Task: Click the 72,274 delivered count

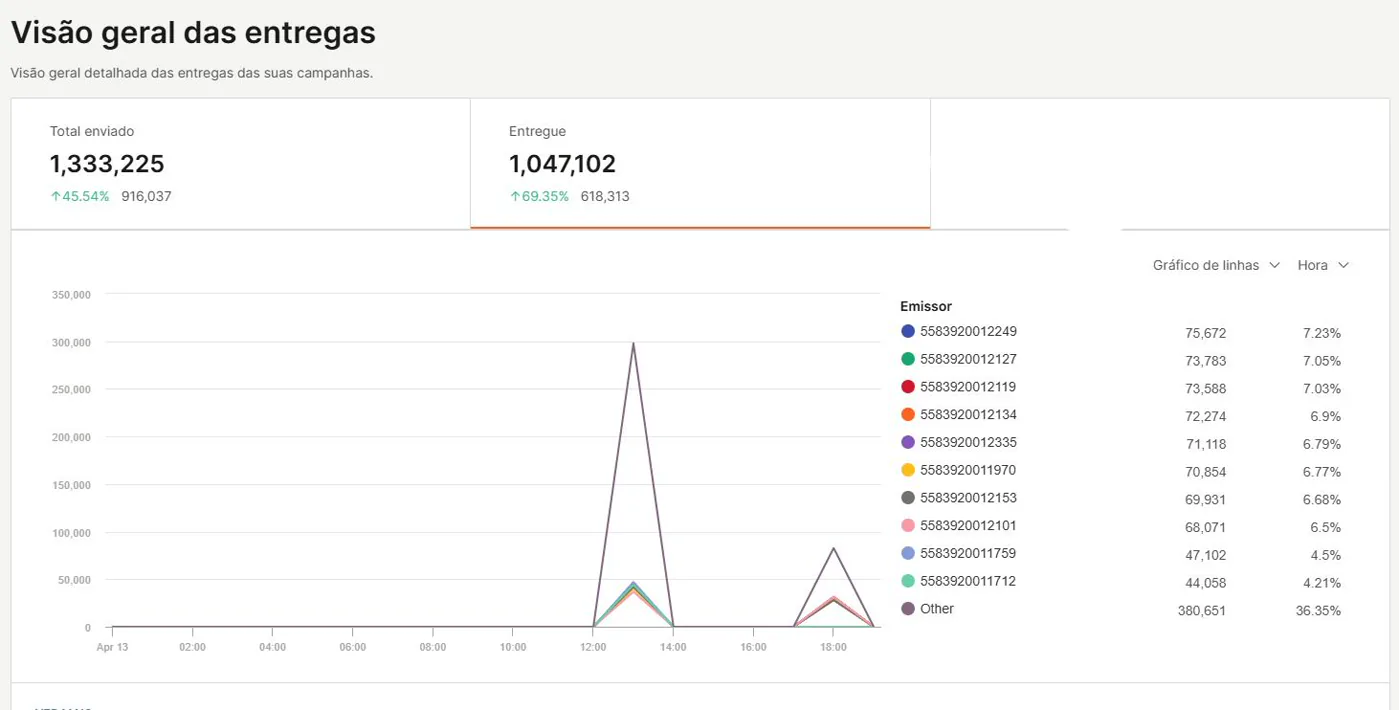Action: pos(1206,416)
